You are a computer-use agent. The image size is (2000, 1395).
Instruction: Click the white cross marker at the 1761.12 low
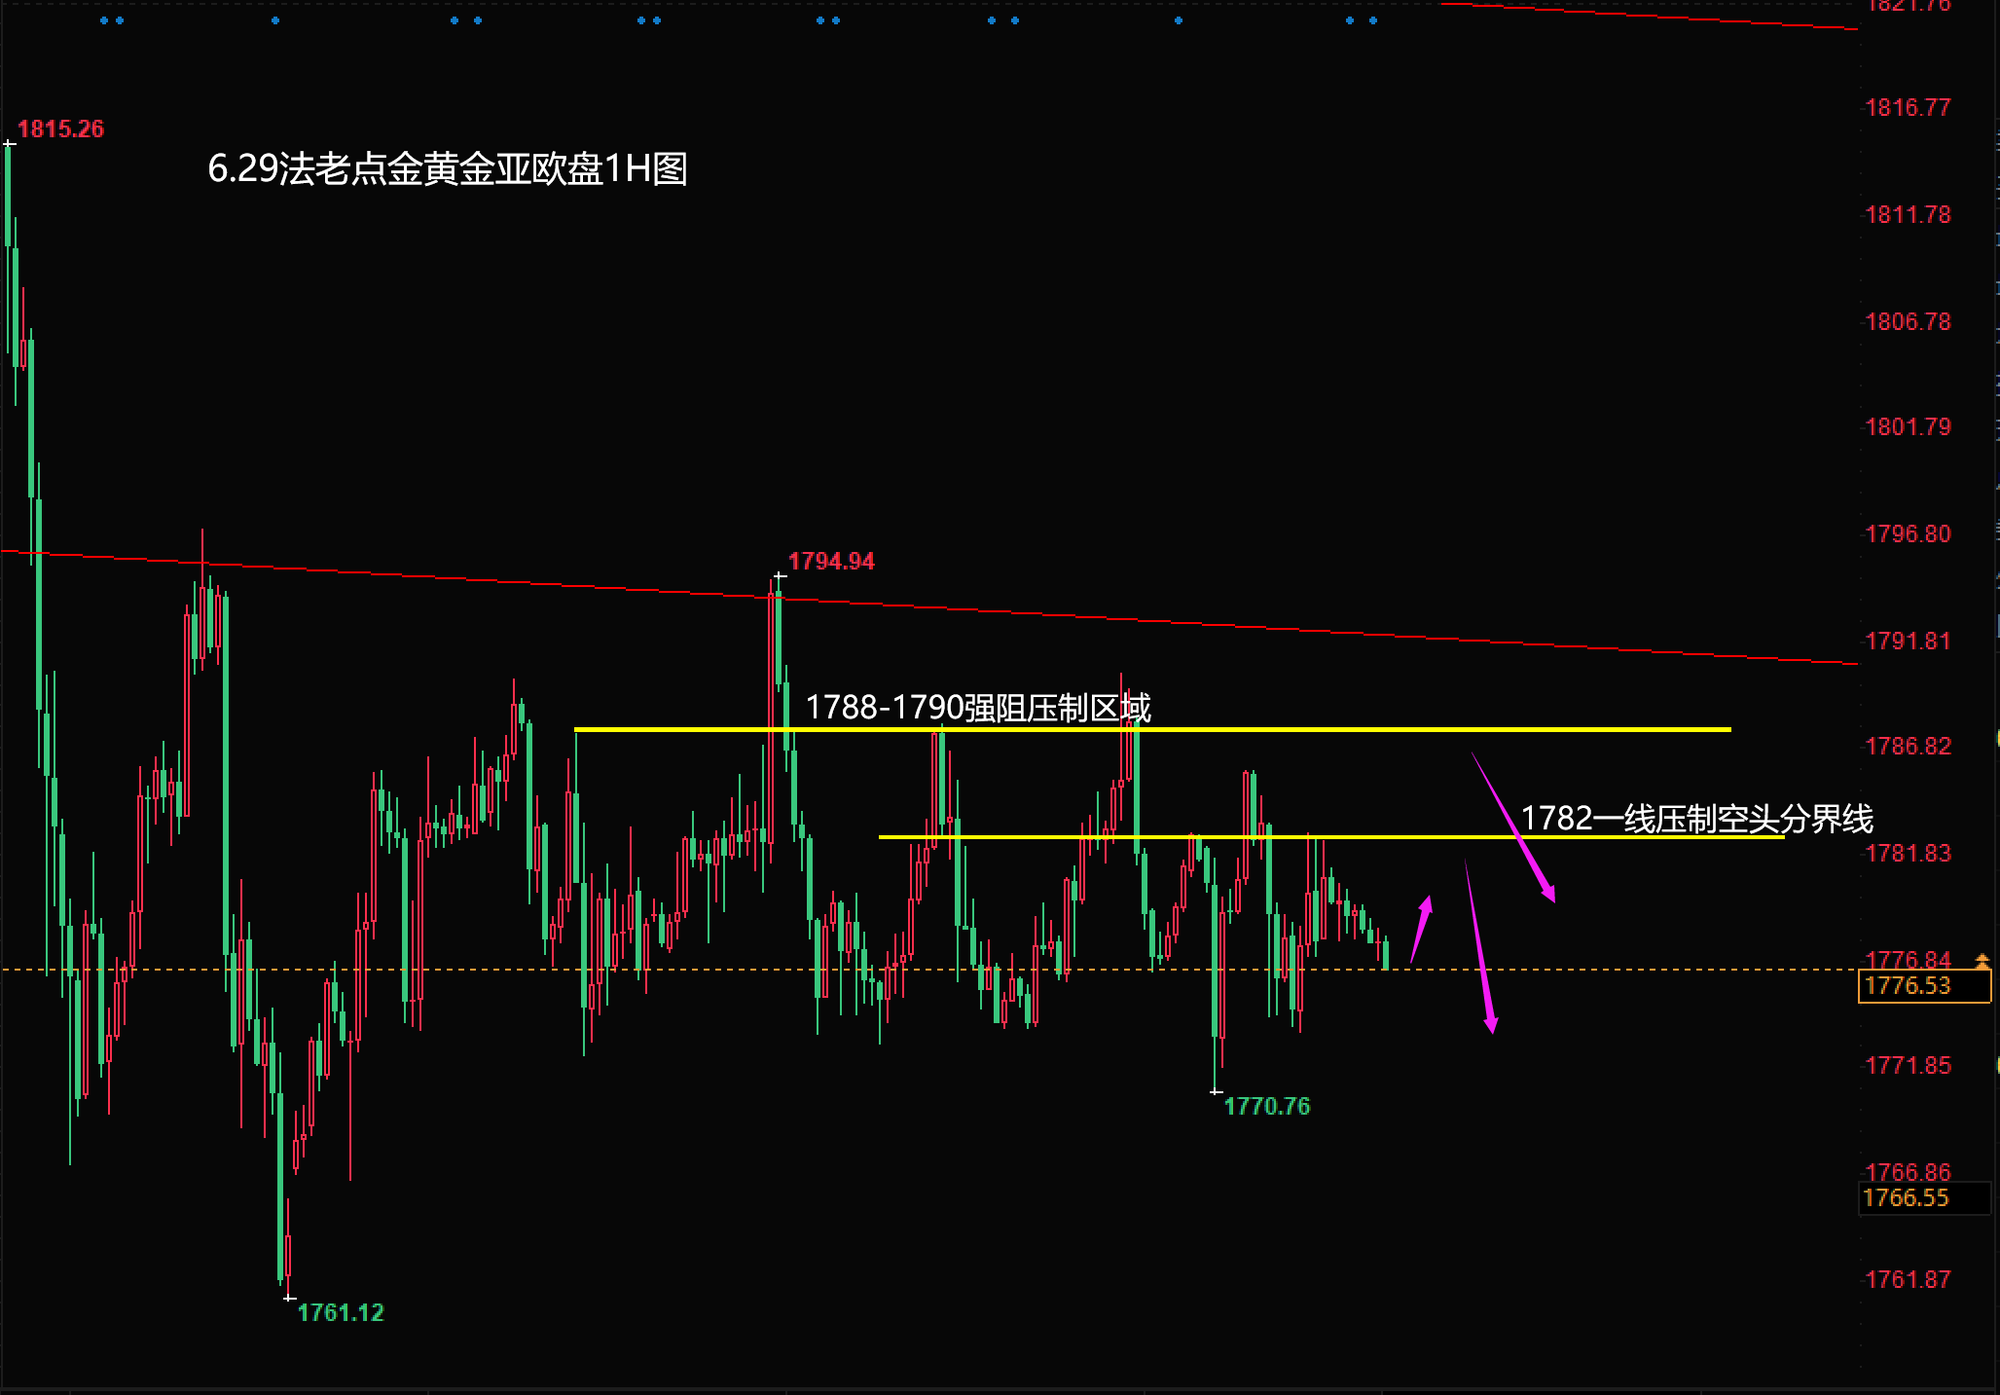point(289,1298)
